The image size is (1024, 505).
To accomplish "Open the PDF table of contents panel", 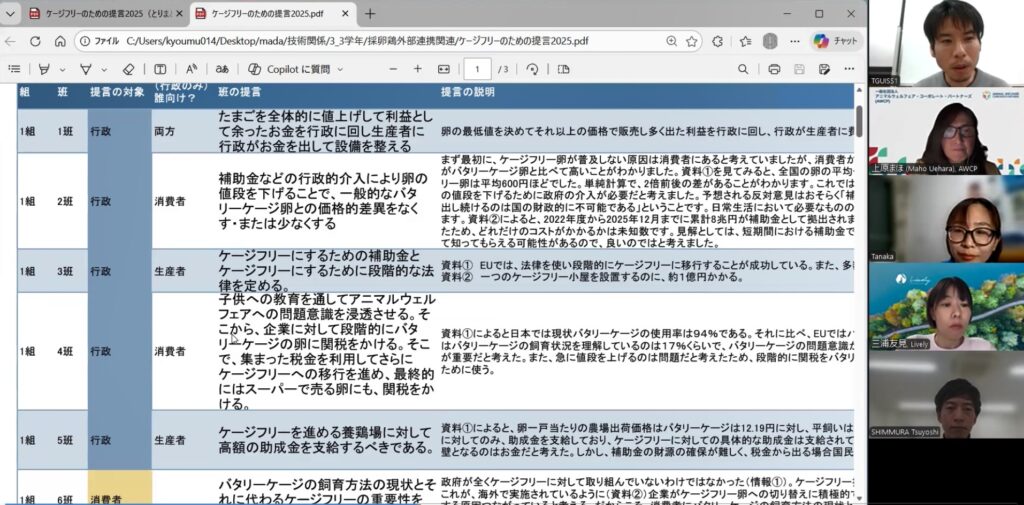I will pos(14,69).
